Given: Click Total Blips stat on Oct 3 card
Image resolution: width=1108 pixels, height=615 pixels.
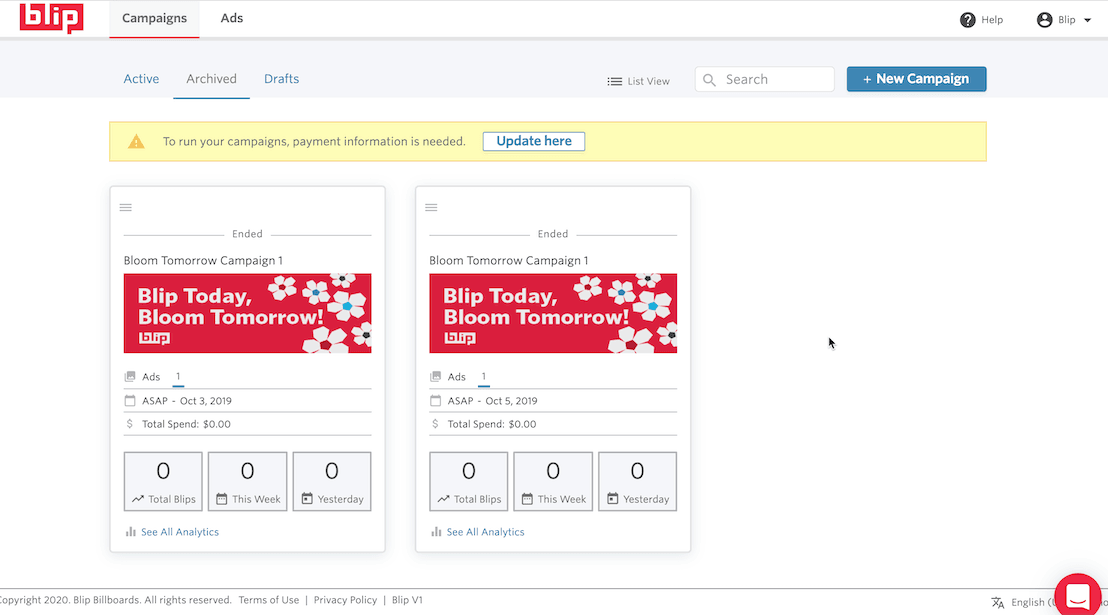Looking at the screenshot, I should 163,481.
